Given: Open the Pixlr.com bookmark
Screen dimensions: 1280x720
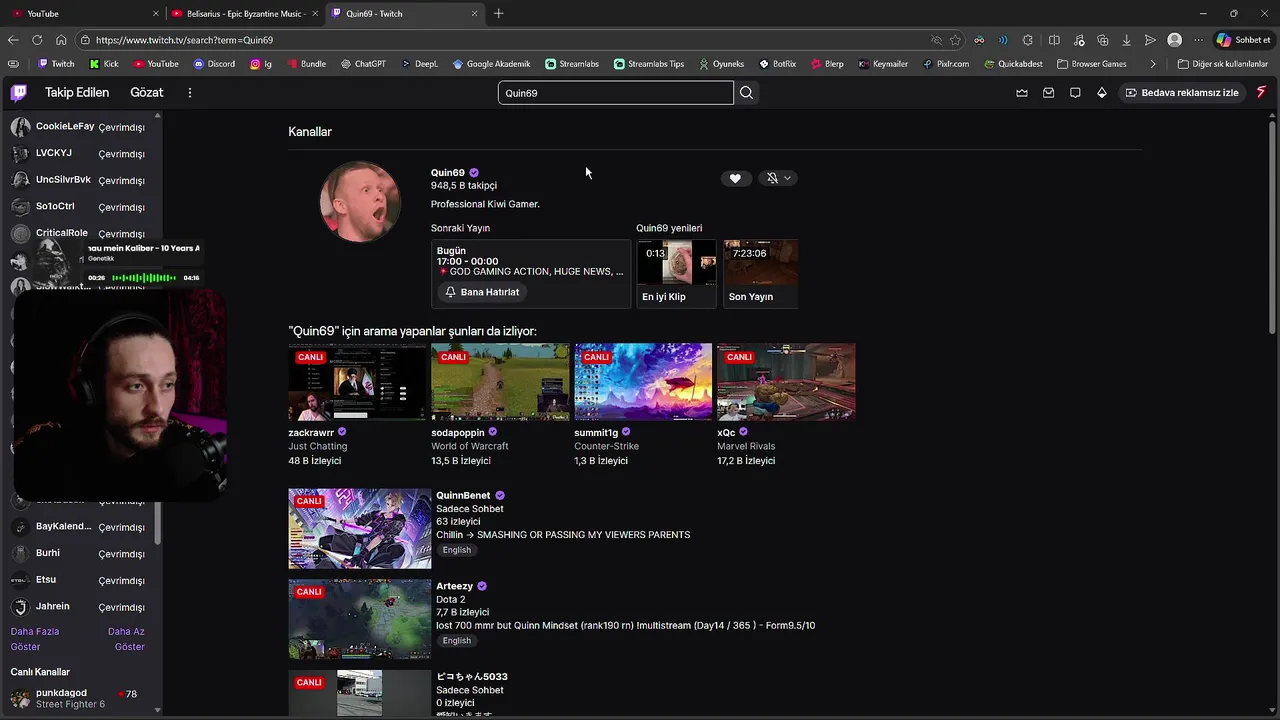Looking at the screenshot, I should pyautogui.click(x=945, y=64).
